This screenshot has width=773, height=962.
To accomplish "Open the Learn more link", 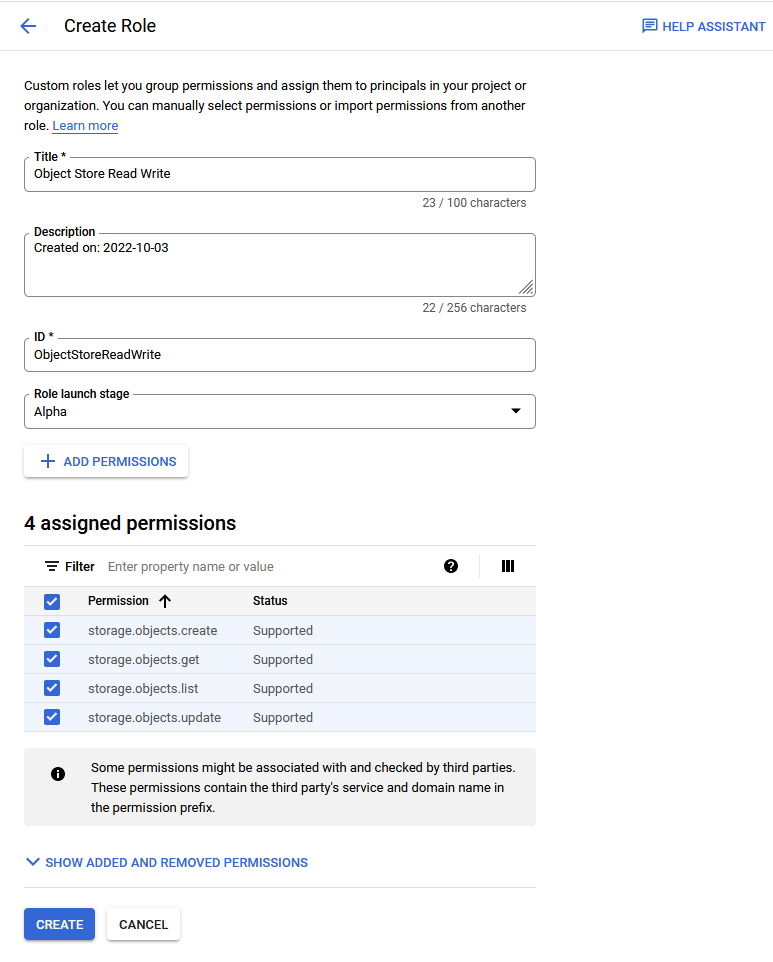I will [85, 126].
